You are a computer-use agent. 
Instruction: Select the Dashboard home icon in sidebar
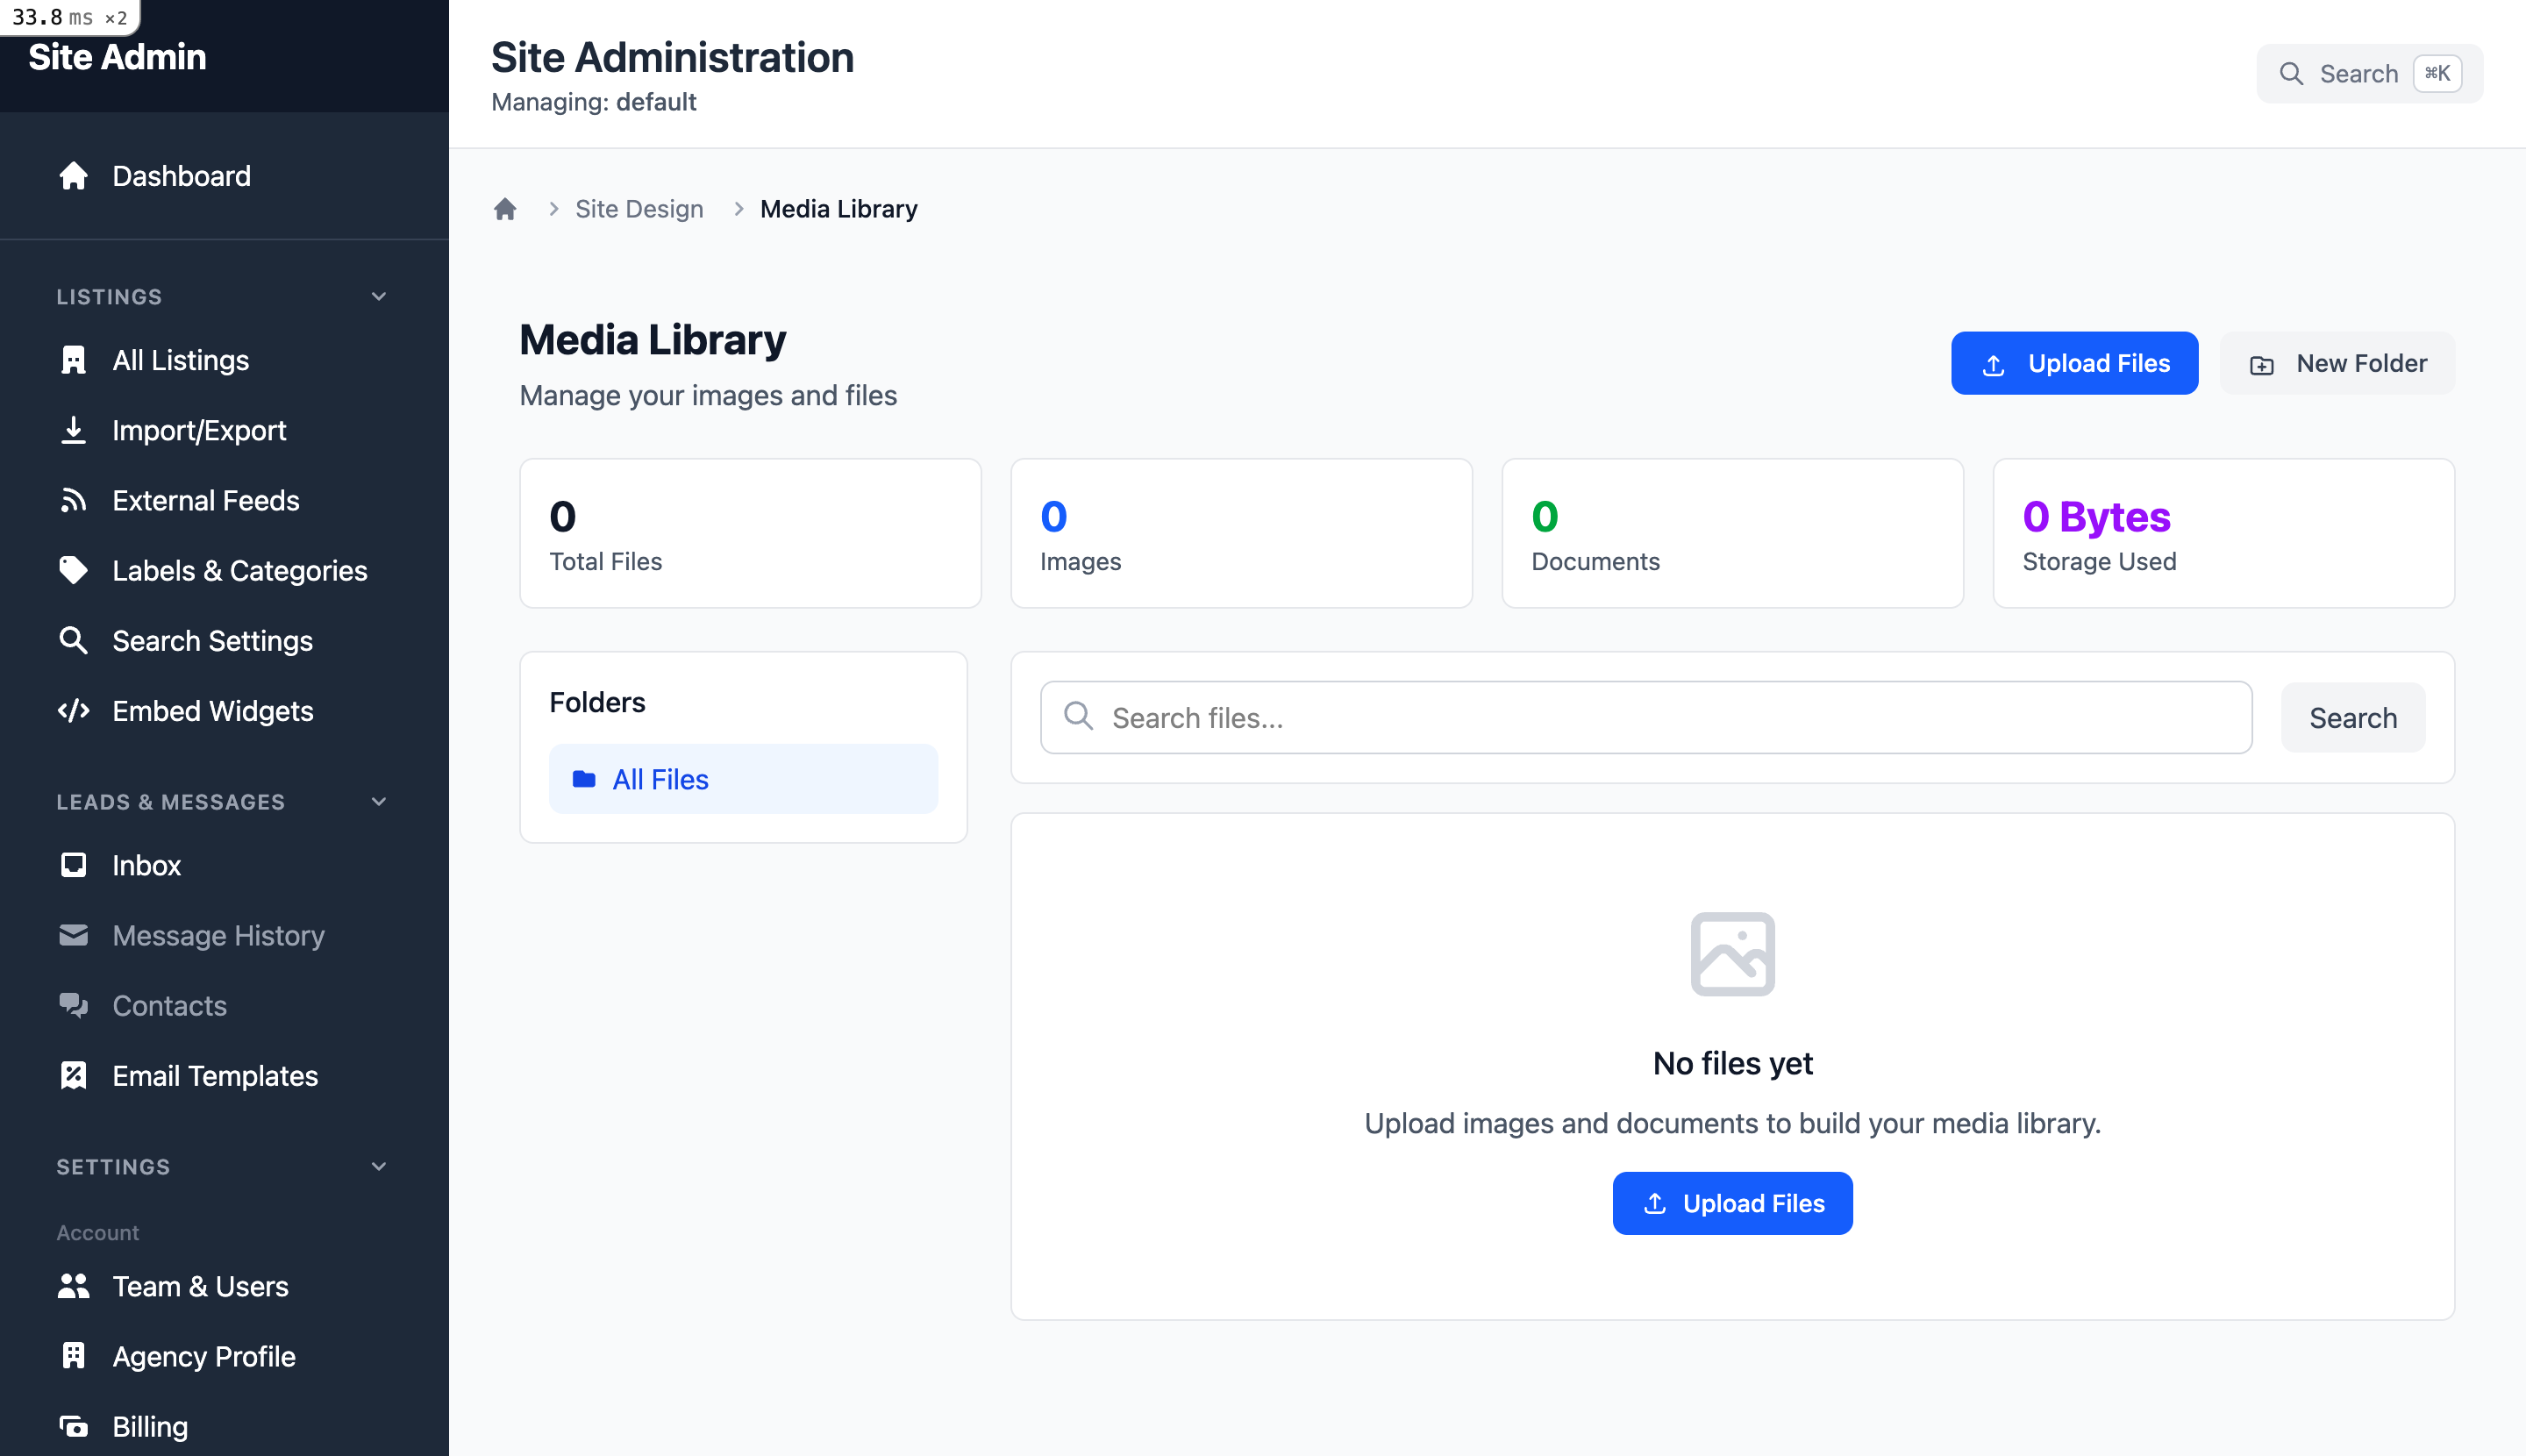pyautogui.click(x=74, y=176)
